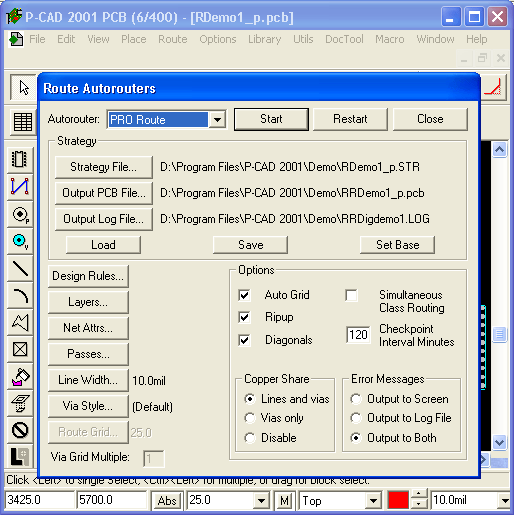Open the Route menu

tap(173, 39)
